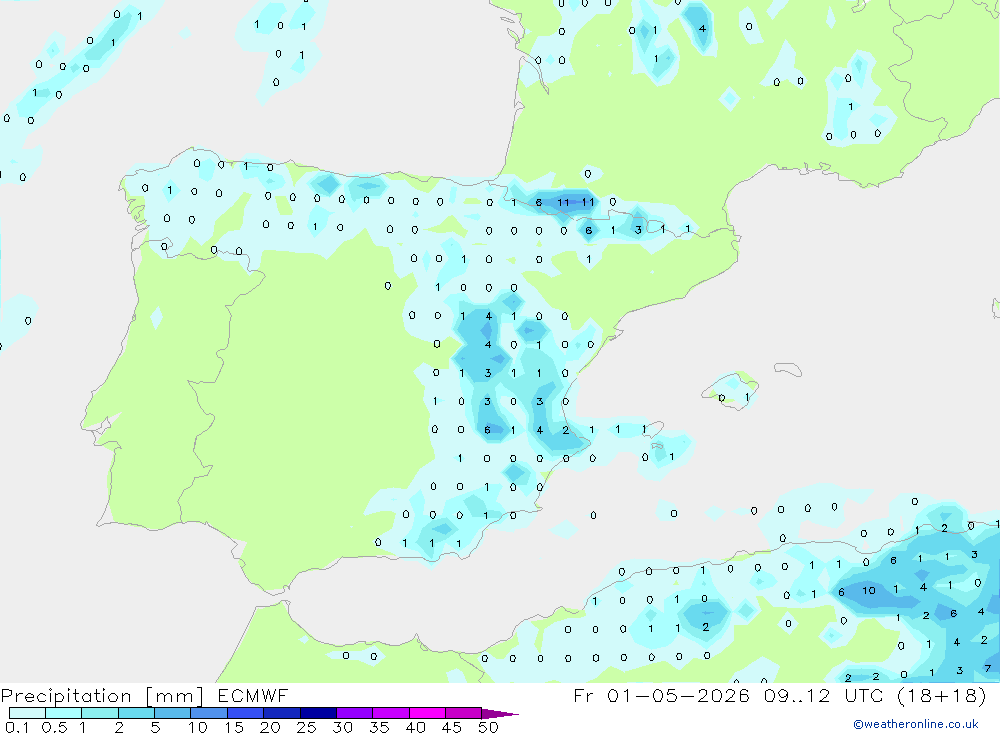Screen dimensions: 1000x733
Task: Click the legend label '15'
Action: 234,727
